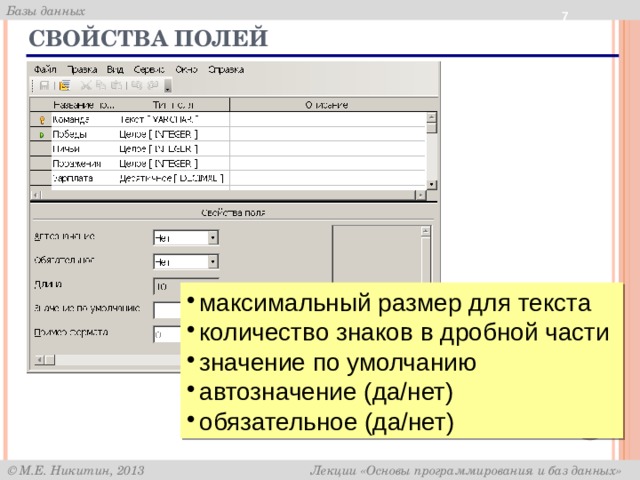Click field table scroll-right arrow
640x480 pixels.
point(420,195)
